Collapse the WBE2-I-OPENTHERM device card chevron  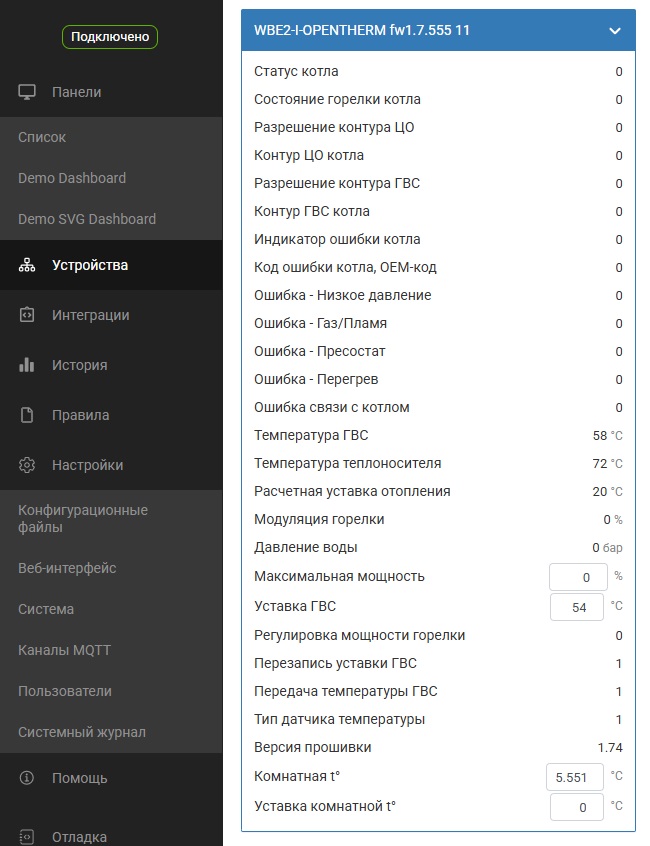pyautogui.click(x=614, y=31)
